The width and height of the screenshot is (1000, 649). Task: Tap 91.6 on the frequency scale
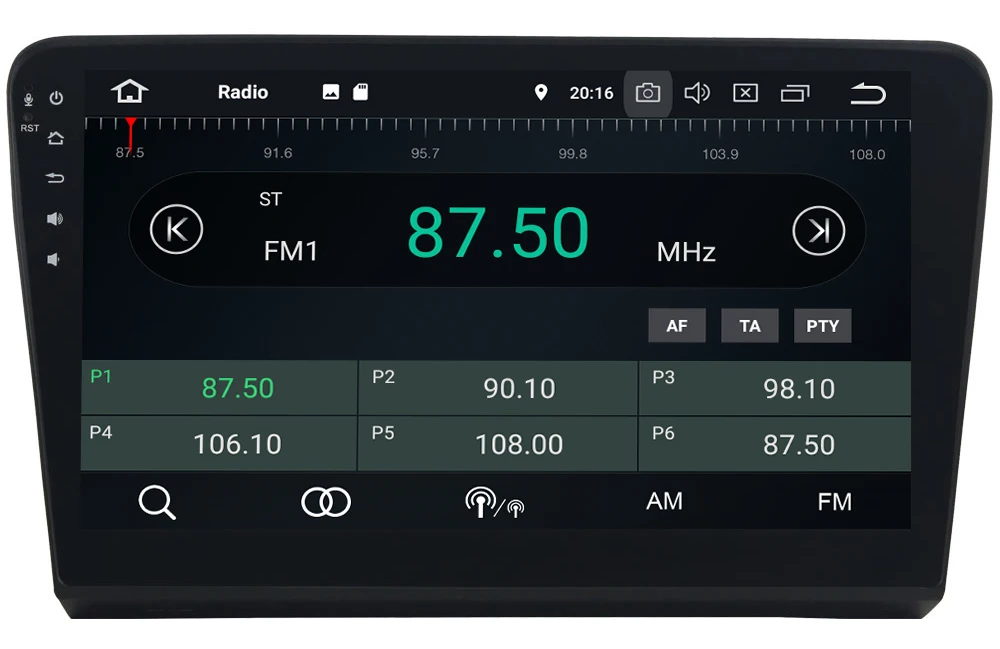[278, 153]
